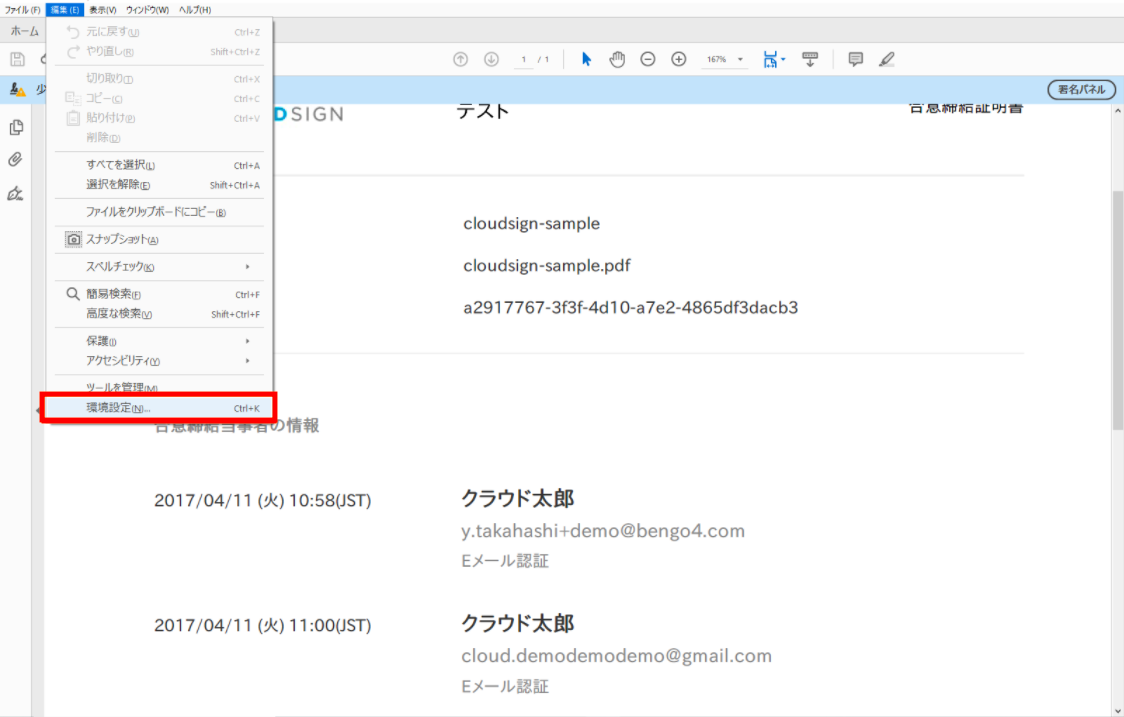Open the ヘルプ menu
The image size is (1124, 717).
click(195, 10)
